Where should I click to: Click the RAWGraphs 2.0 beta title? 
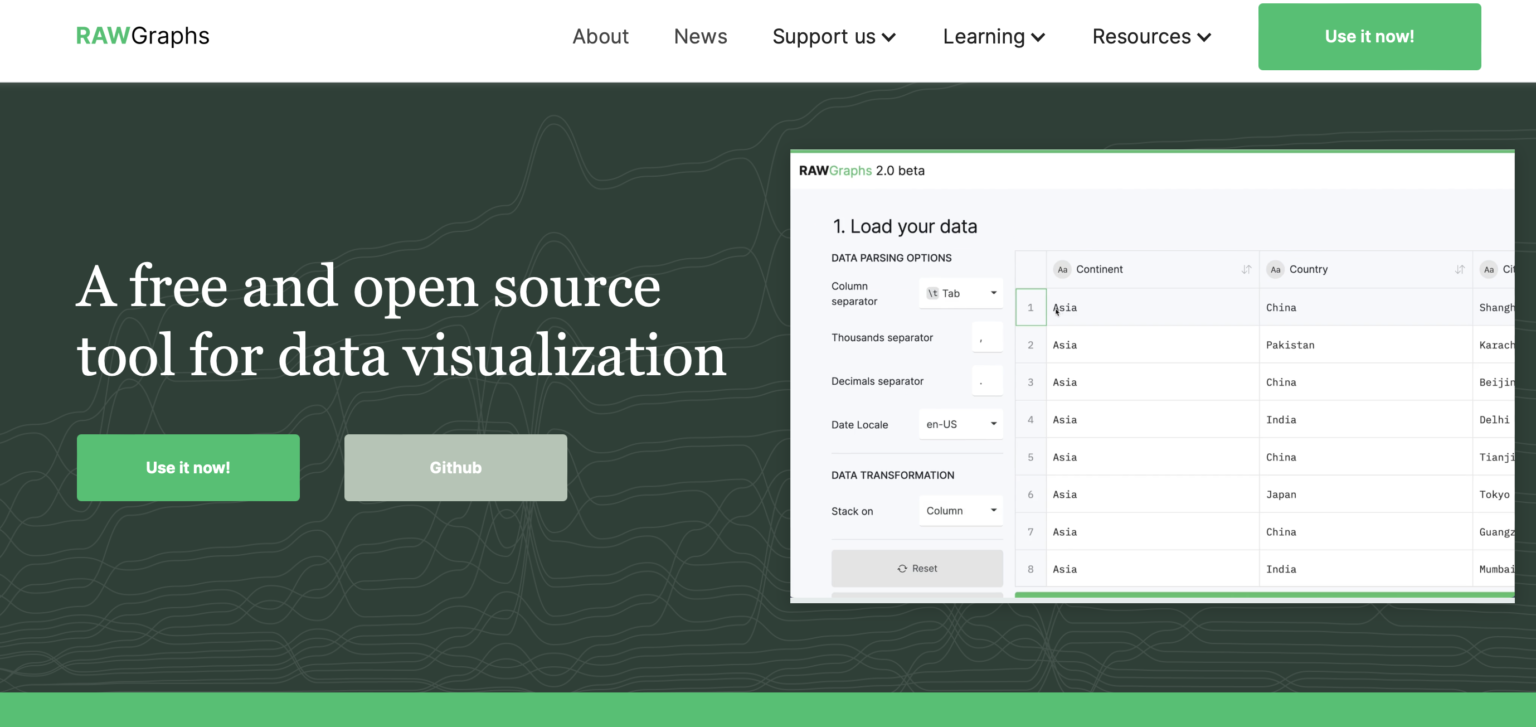(862, 170)
